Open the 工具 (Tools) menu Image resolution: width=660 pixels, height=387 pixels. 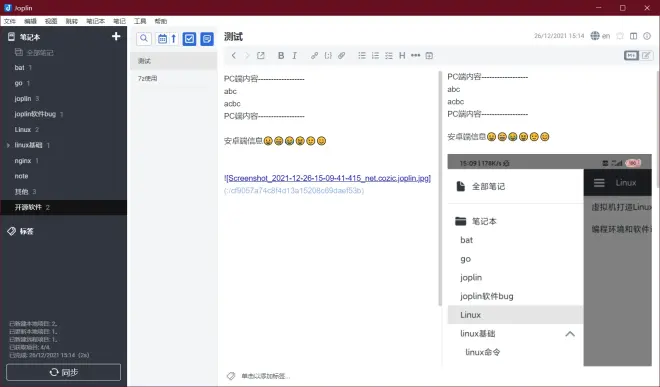pyautogui.click(x=140, y=21)
